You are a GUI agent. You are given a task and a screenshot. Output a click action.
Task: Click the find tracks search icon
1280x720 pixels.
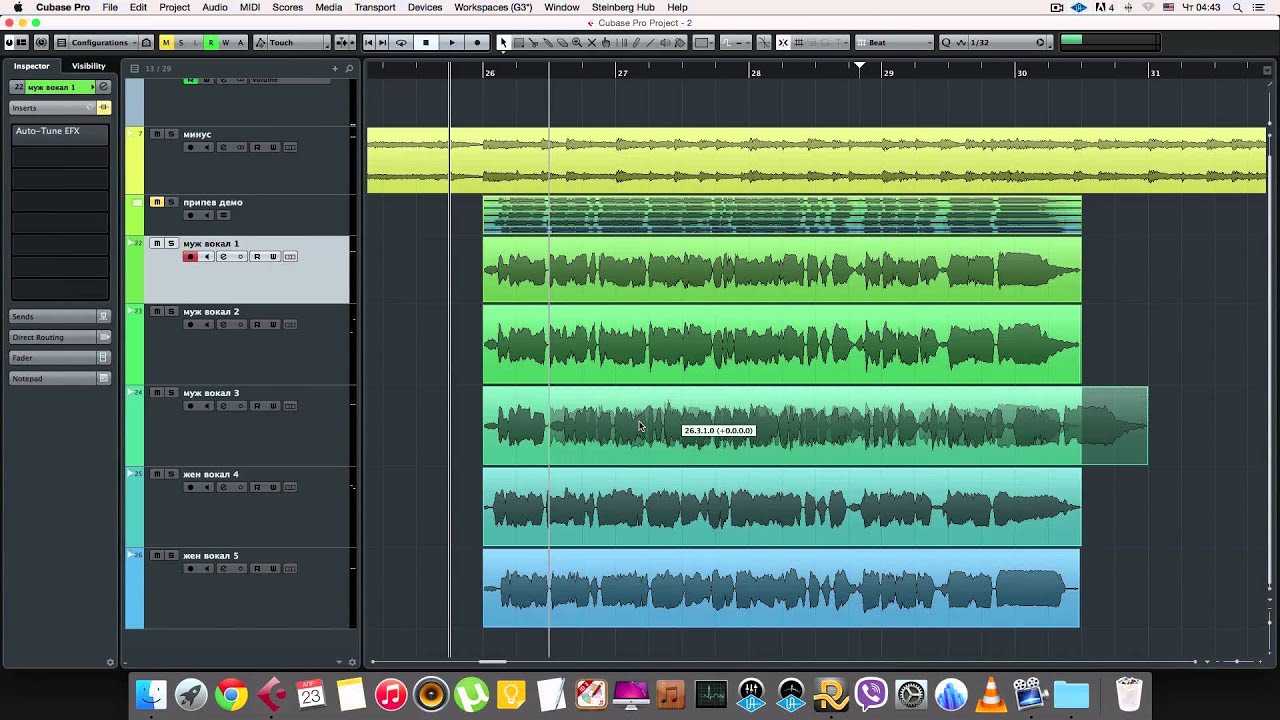click(x=349, y=68)
